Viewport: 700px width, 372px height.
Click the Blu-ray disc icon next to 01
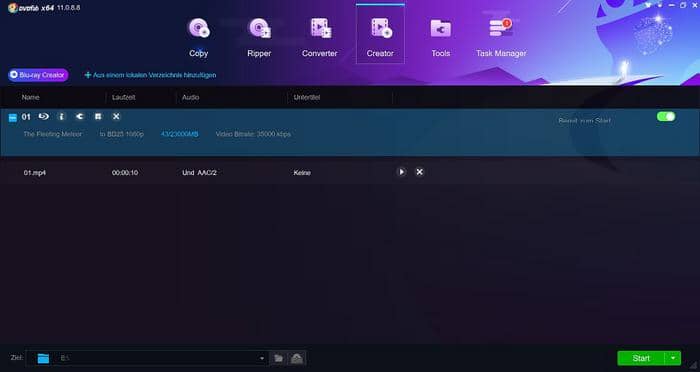(x=43, y=117)
